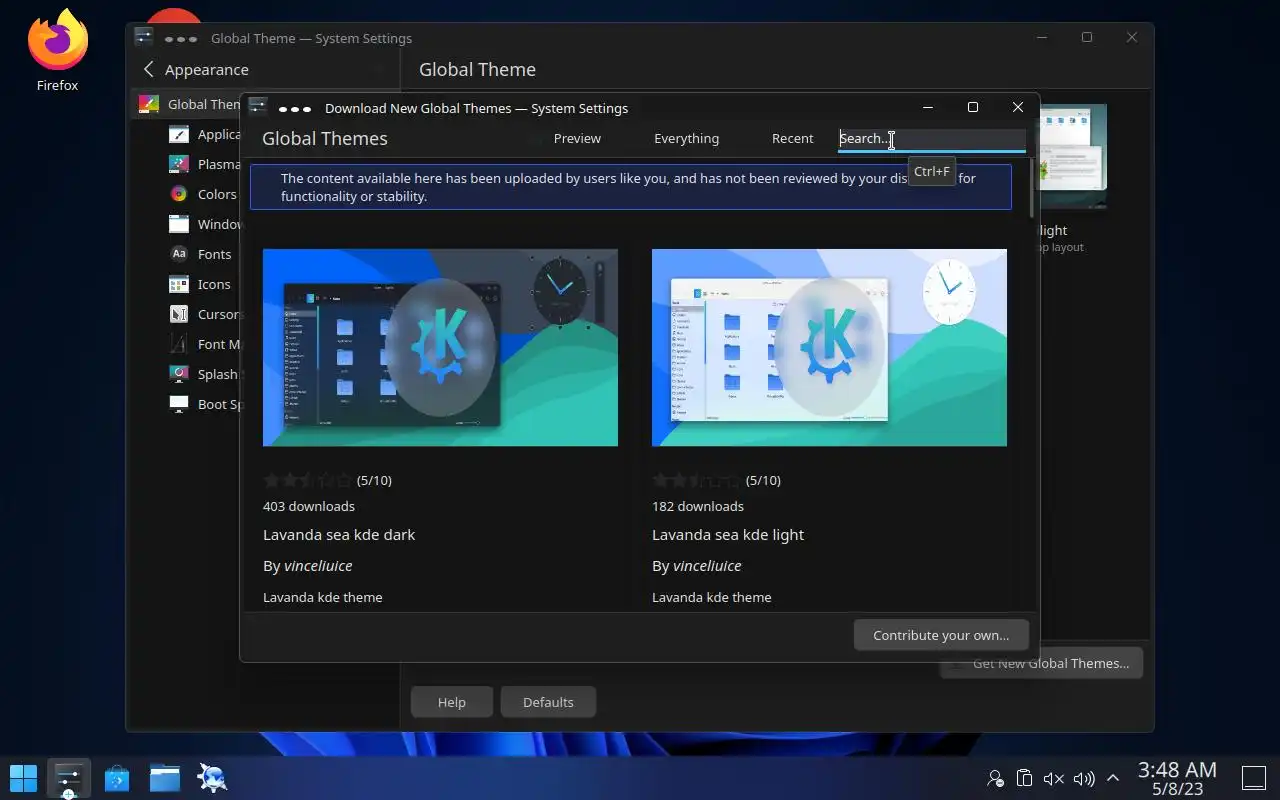
Task: Select the Fonts 'Aa' icon
Action: pyautogui.click(x=179, y=254)
